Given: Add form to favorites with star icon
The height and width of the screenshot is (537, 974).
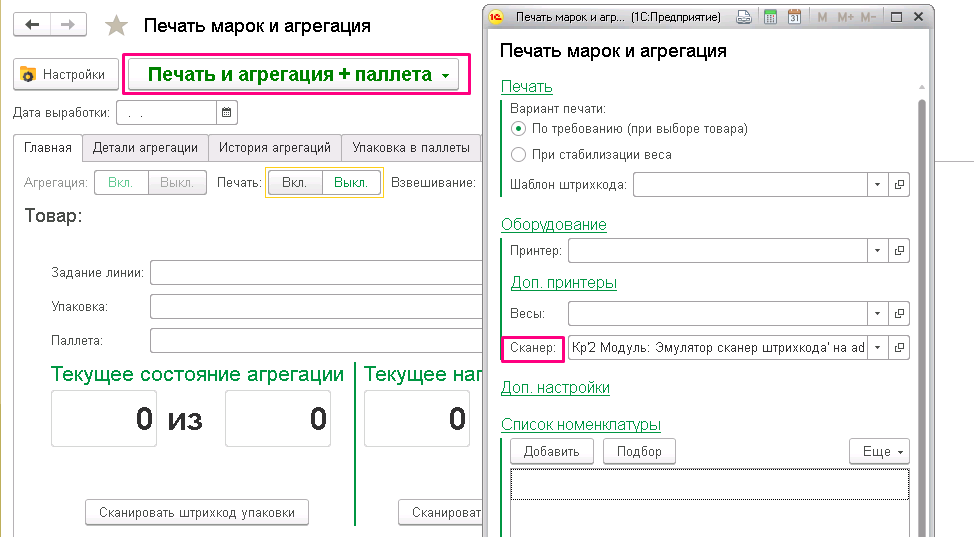Looking at the screenshot, I should [116, 25].
